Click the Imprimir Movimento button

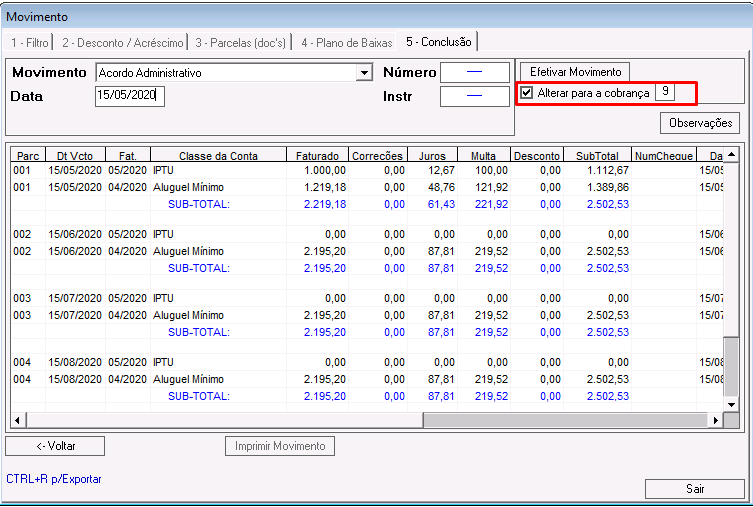tap(280, 446)
